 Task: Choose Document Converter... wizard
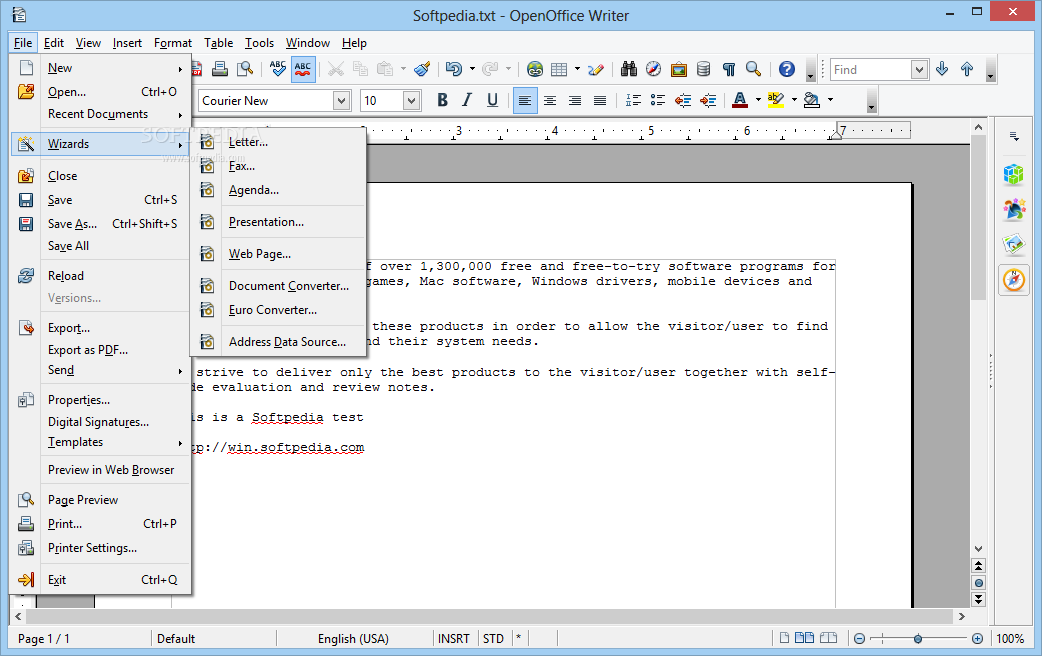click(278, 286)
